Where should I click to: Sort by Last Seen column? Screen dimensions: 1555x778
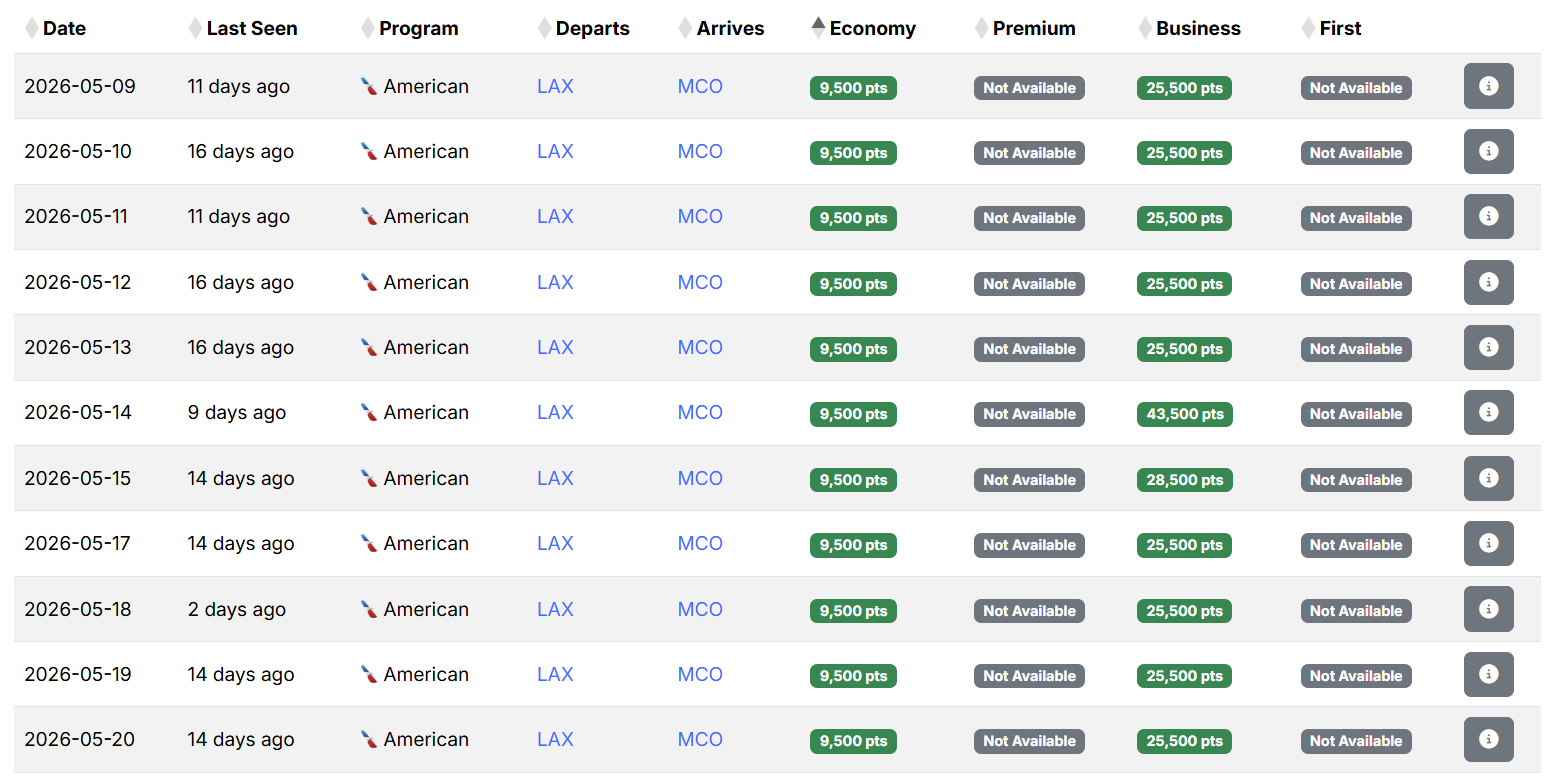click(x=251, y=28)
